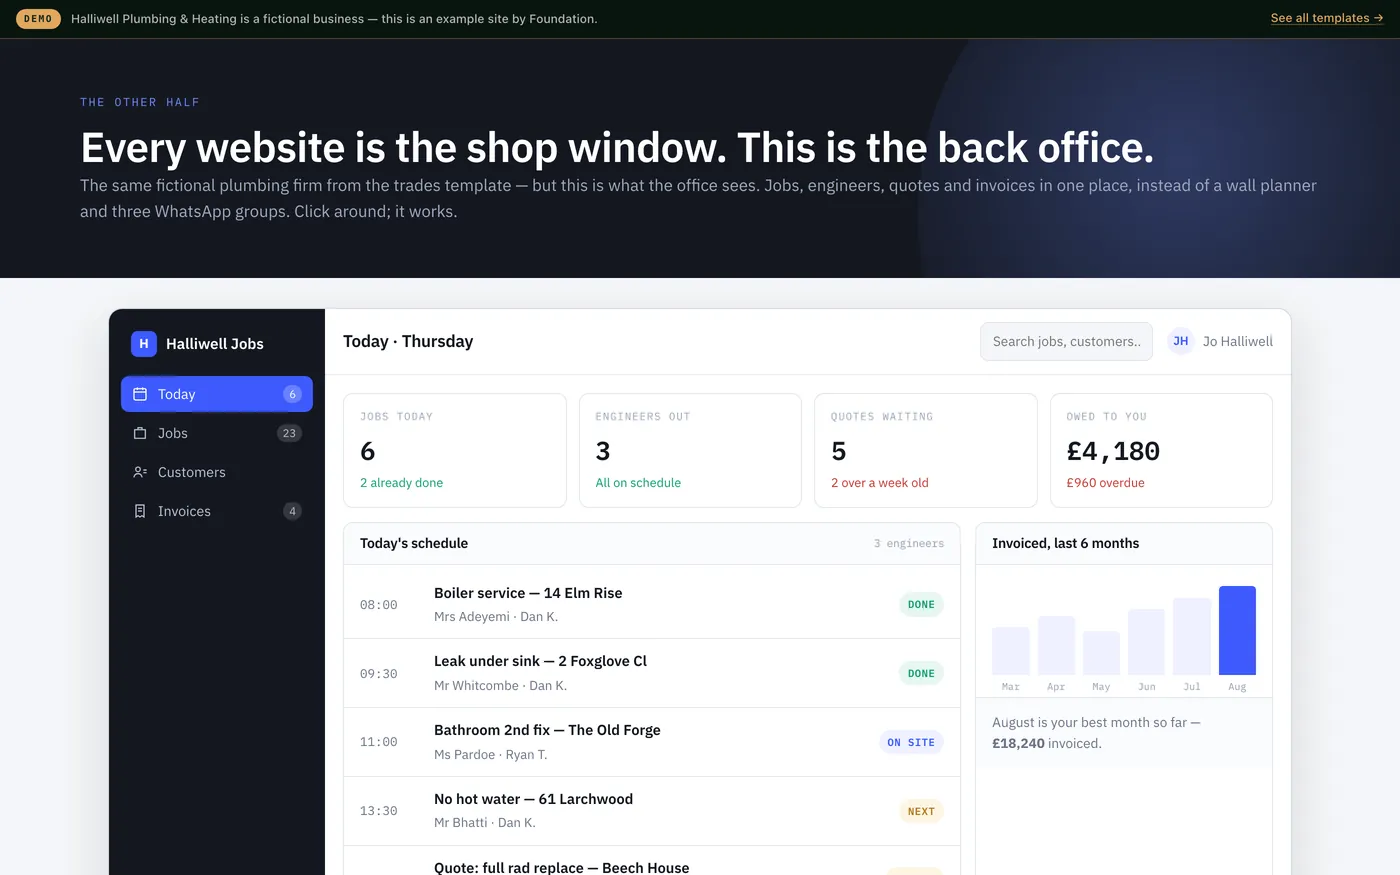Click the 08:00 time entry
Screen dimensions: 1400x875
(x=379, y=605)
